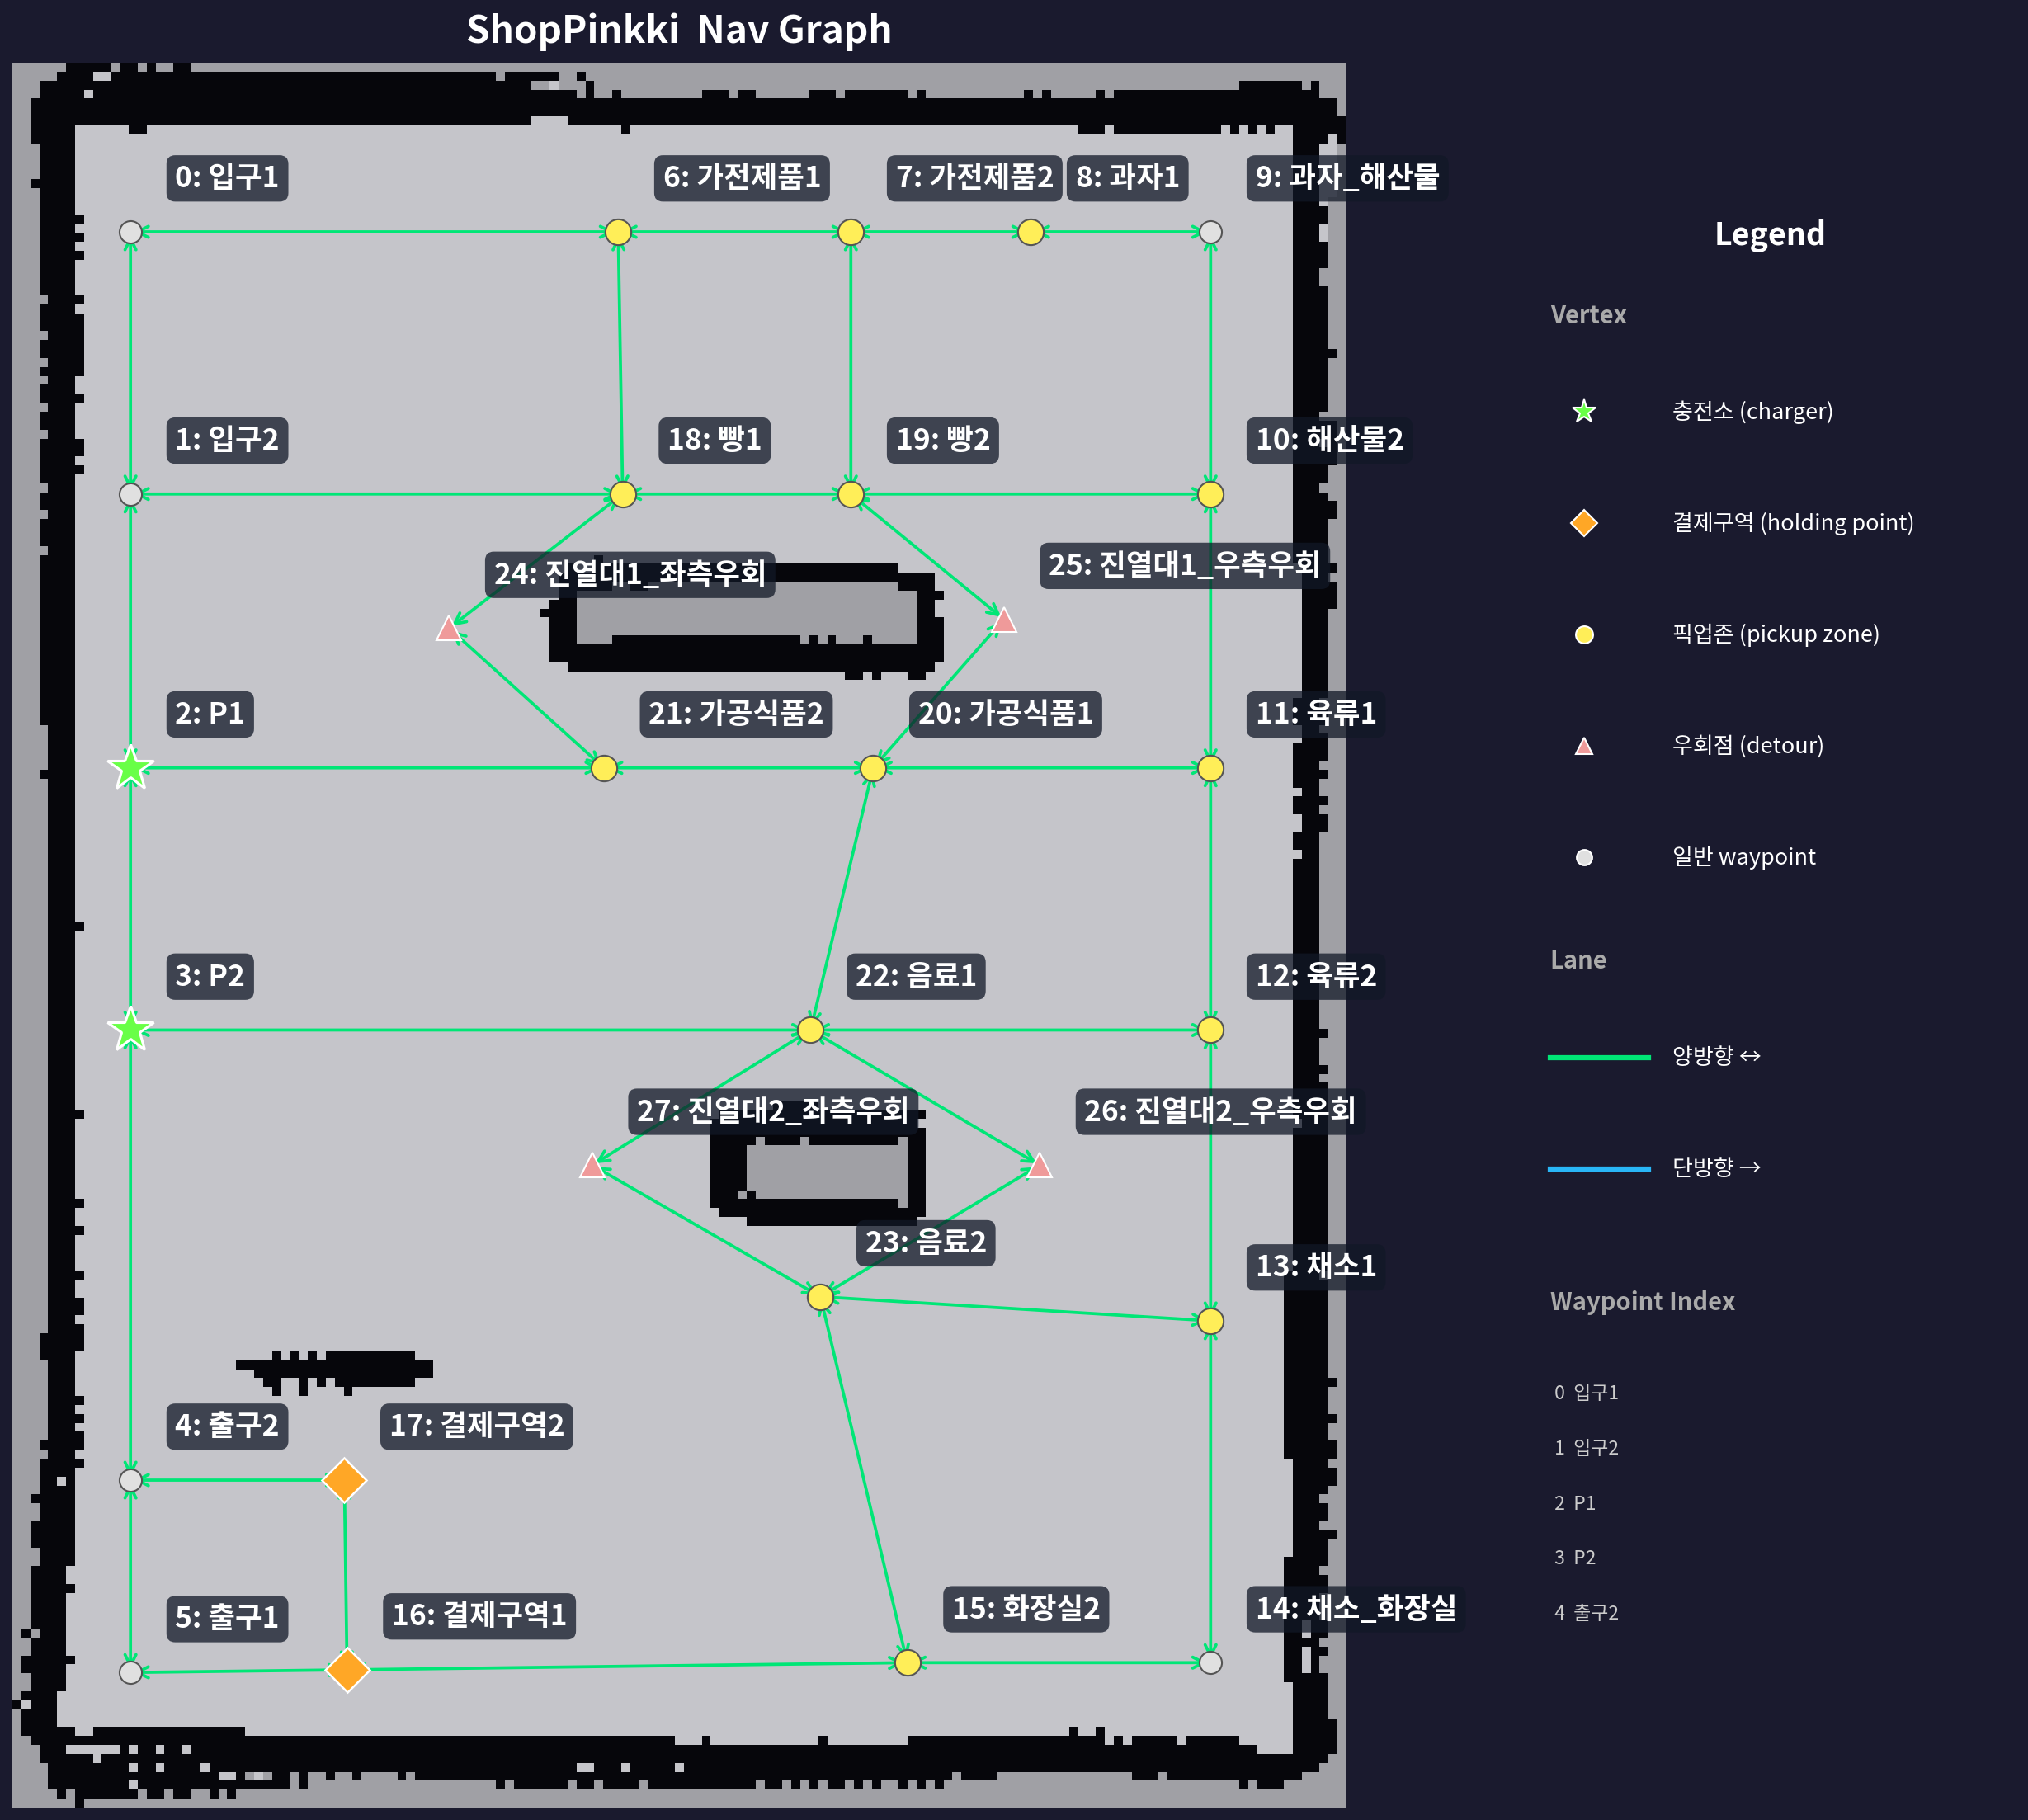Click the '6: 가전제품1' label box
The height and width of the screenshot is (1820, 2028).
pyautogui.click(x=742, y=178)
